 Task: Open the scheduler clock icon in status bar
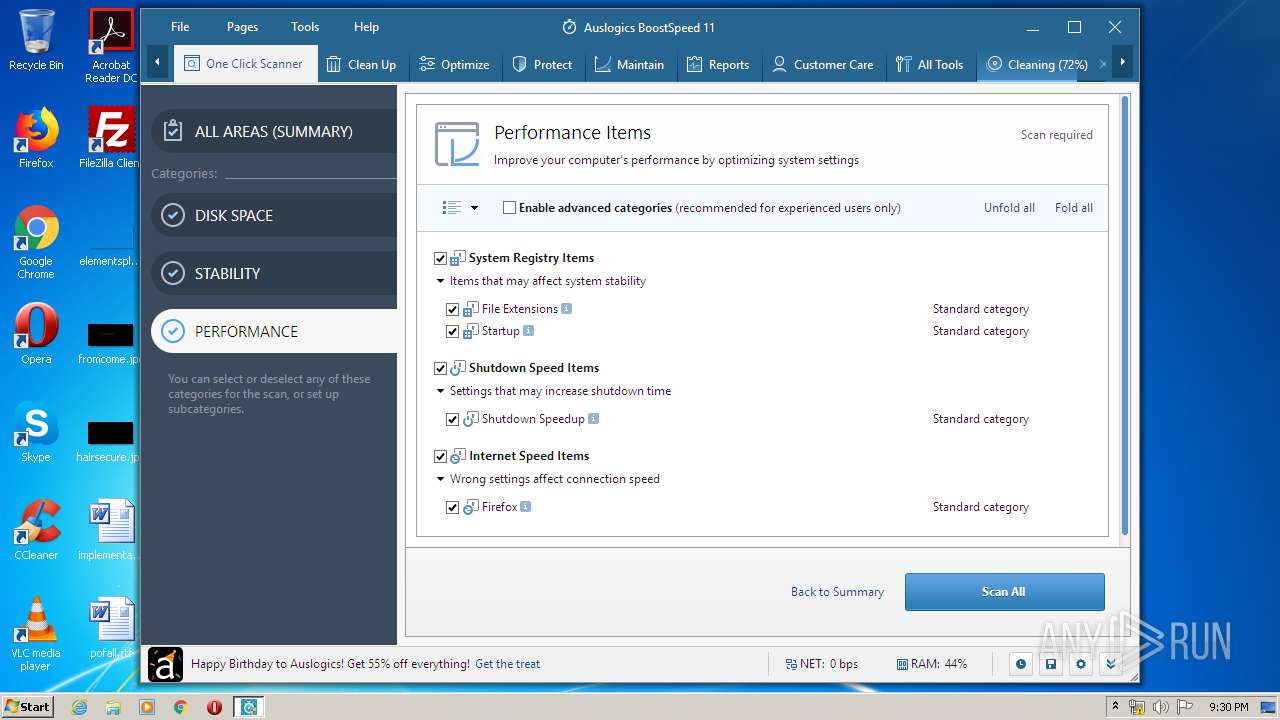coord(1020,663)
